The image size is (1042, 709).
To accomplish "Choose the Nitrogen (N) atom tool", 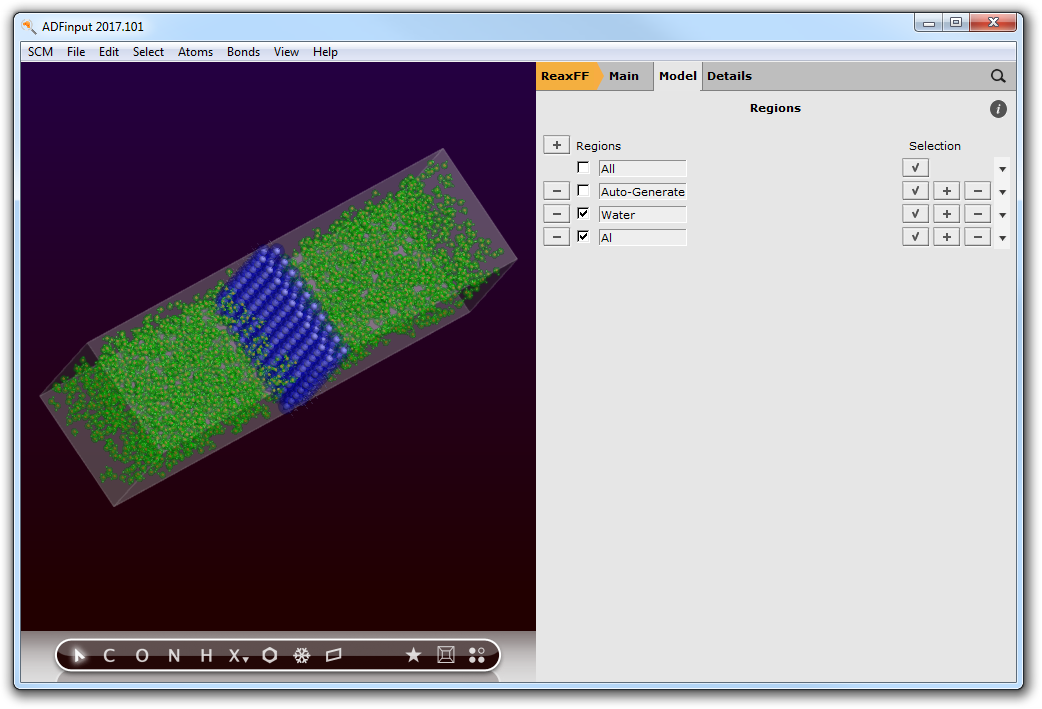I will (174, 656).
